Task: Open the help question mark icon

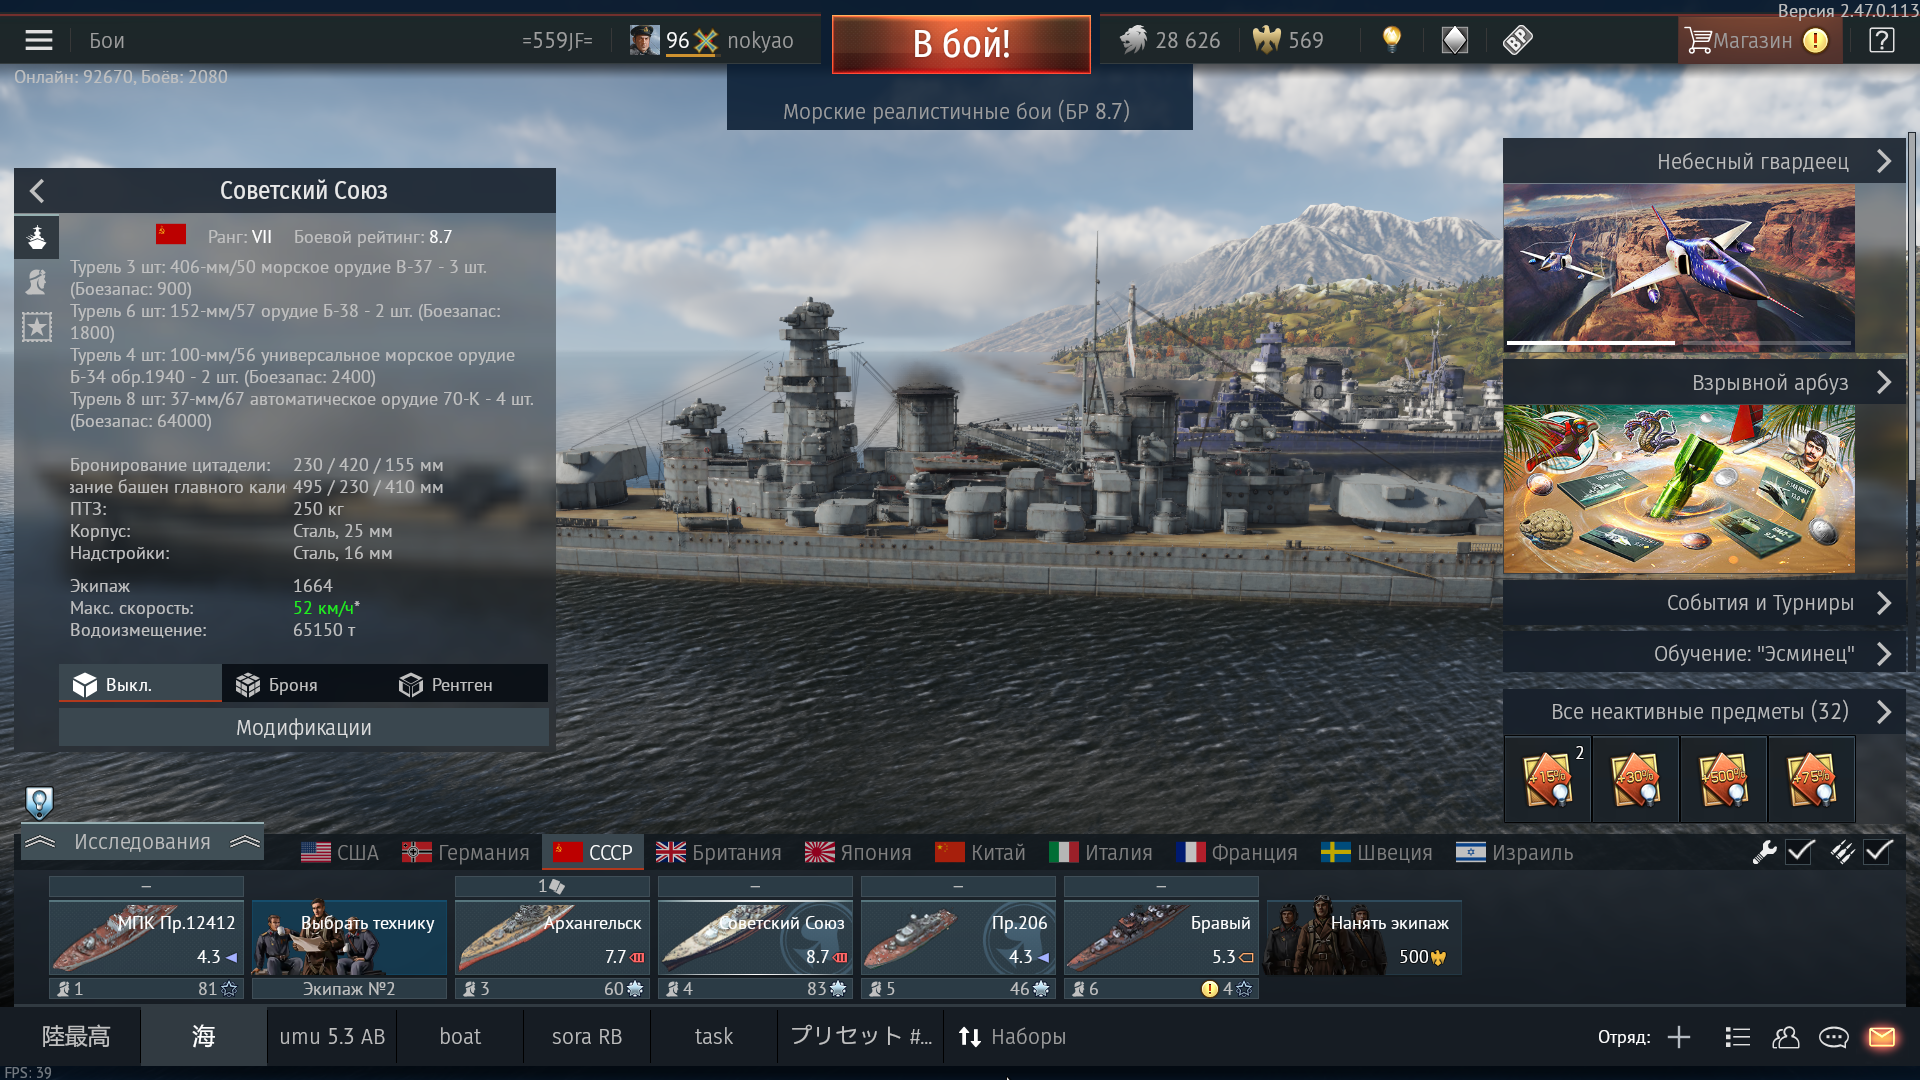Action: (1881, 40)
